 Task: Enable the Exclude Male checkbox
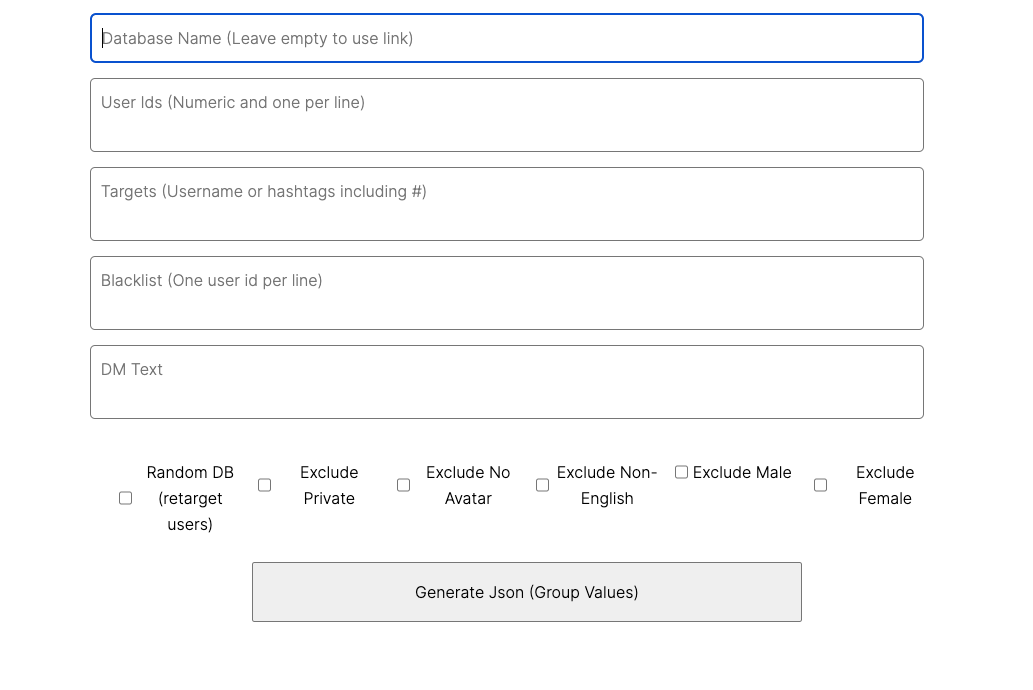point(681,472)
